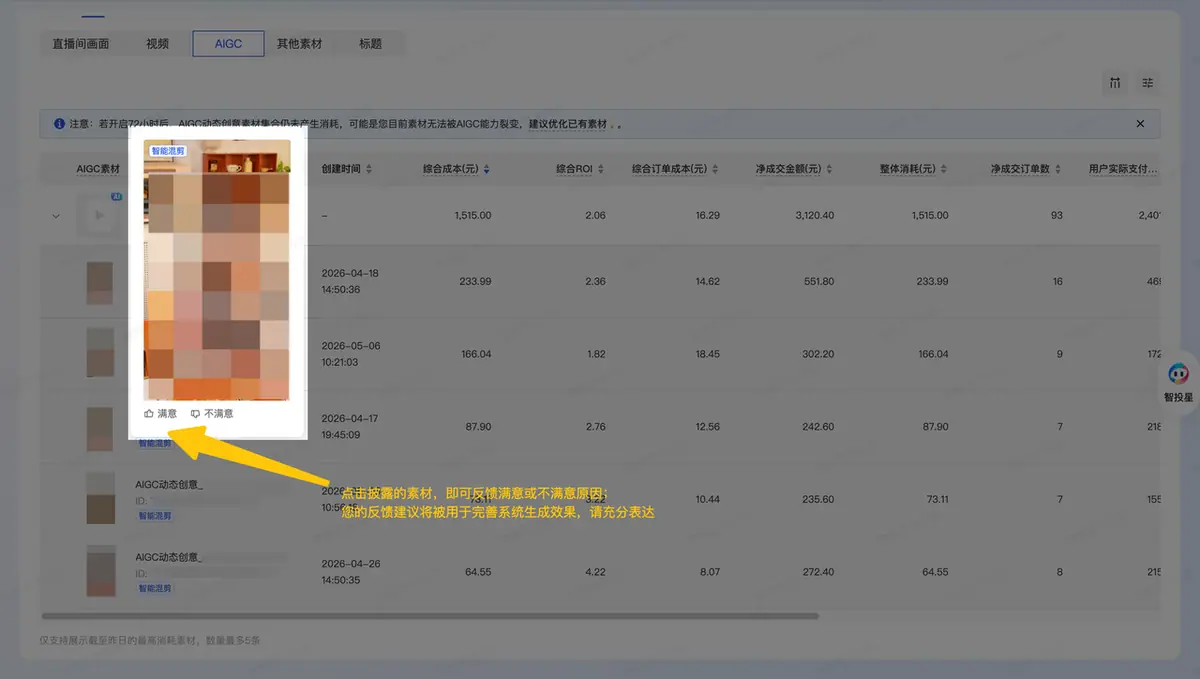Click the net amount 551.80
1200x679 pixels.
[818, 282]
